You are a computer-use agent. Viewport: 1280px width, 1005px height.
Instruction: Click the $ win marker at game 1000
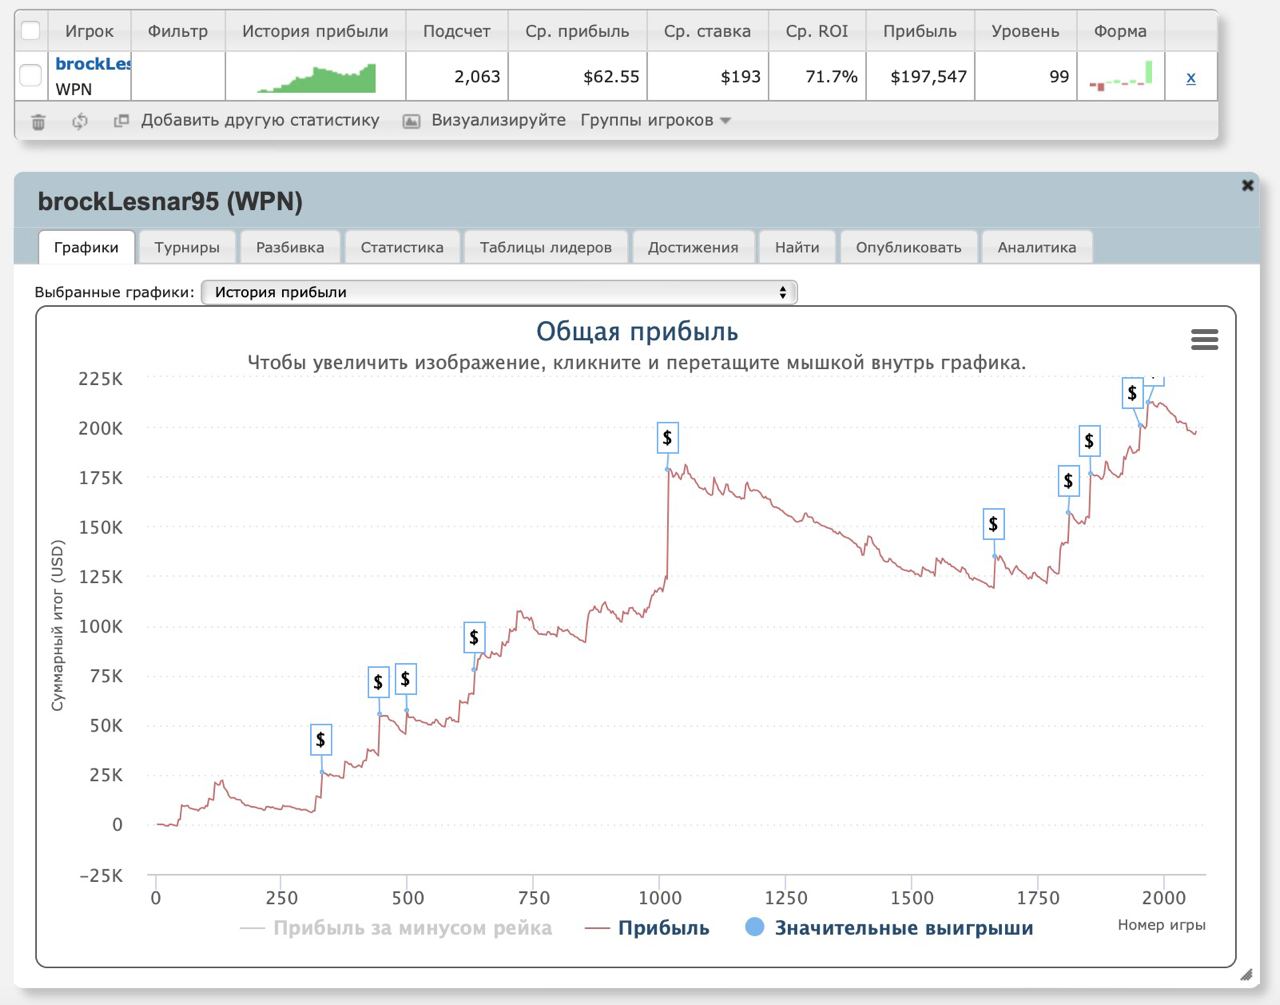pyautogui.click(x=667, y=438)
